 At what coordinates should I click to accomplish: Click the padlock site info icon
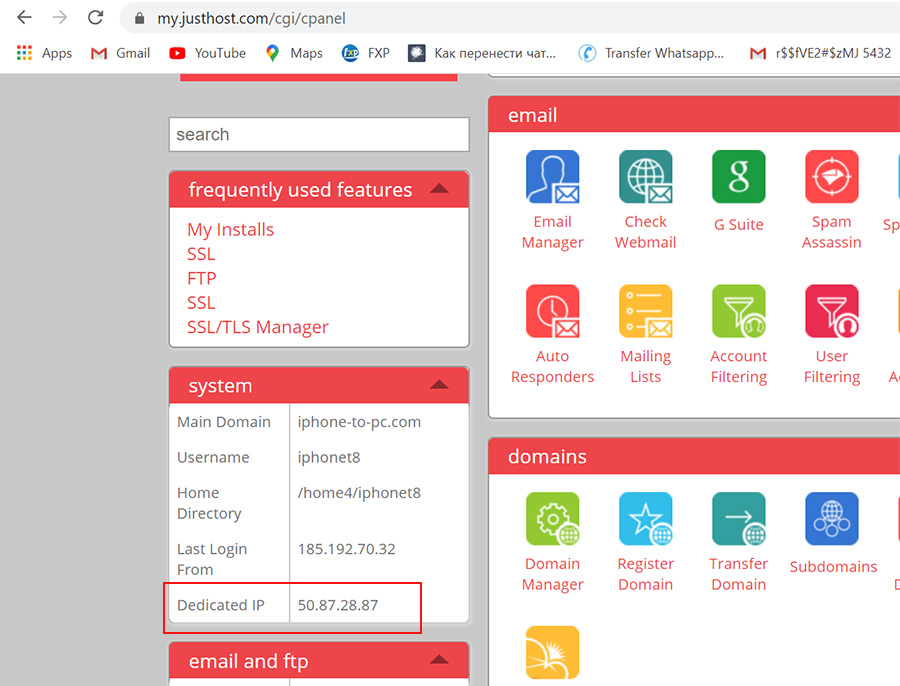tap(139, 18)
